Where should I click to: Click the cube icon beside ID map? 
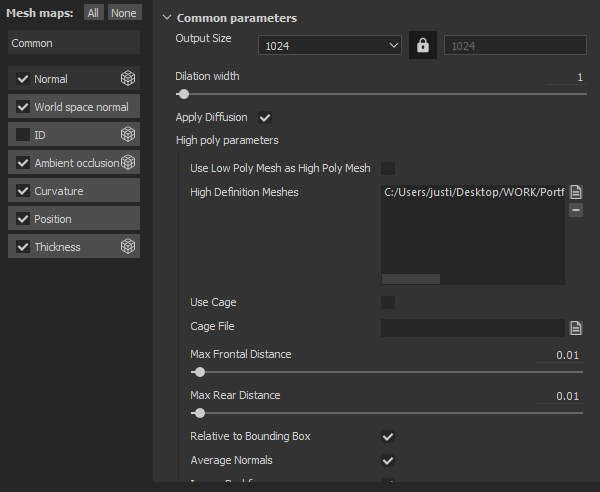pos(128,135)
